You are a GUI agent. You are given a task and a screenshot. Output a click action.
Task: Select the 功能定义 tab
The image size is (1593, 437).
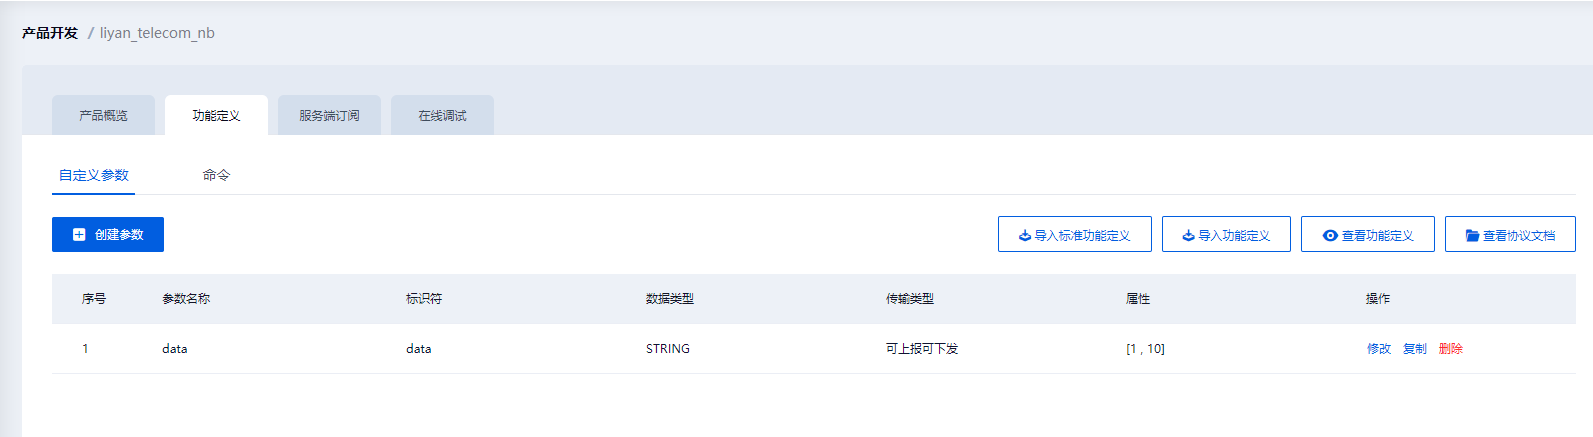[216, 116]
